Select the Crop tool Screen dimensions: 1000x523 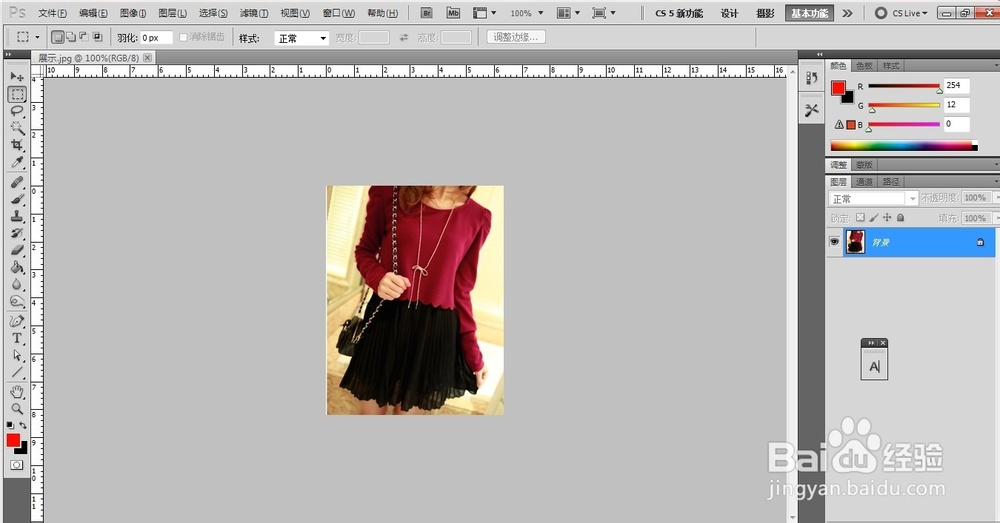click(x=17, y=145)
